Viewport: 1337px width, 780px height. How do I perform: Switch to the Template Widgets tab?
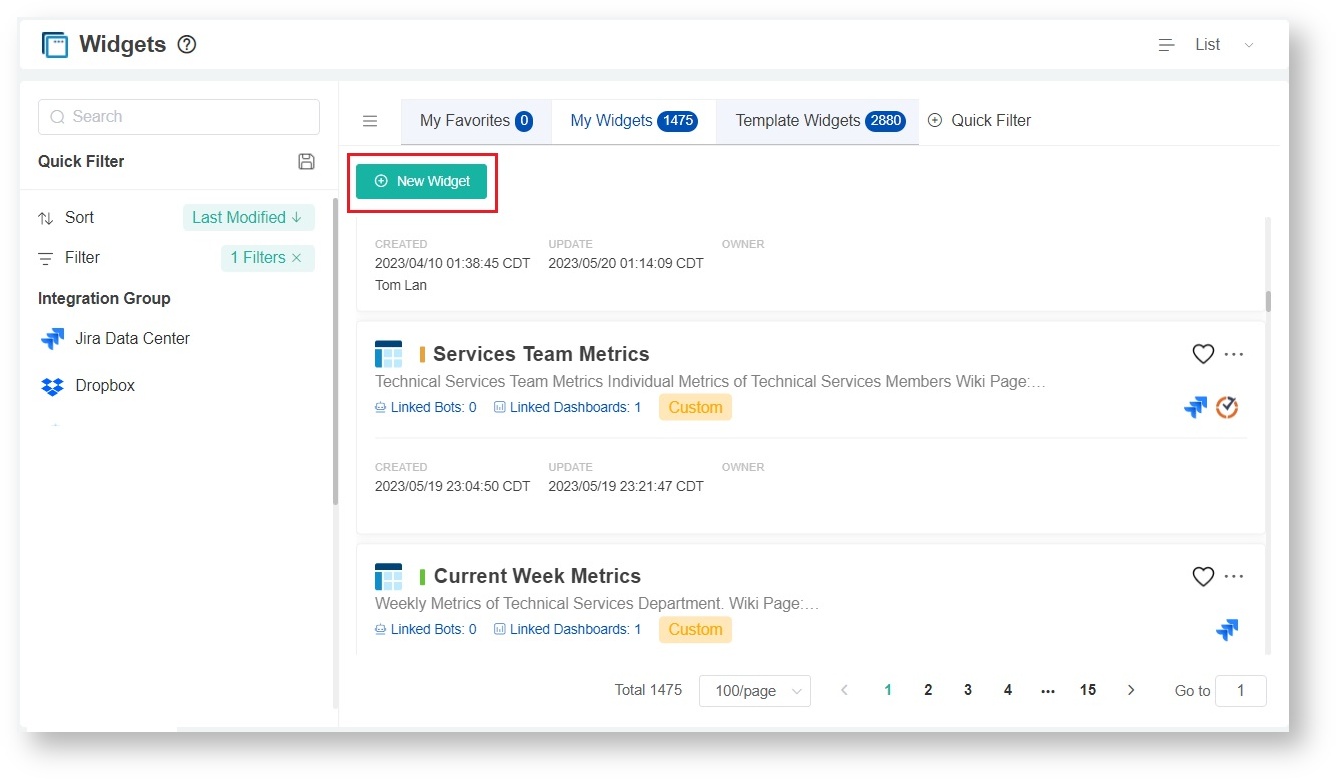[818, 121]
